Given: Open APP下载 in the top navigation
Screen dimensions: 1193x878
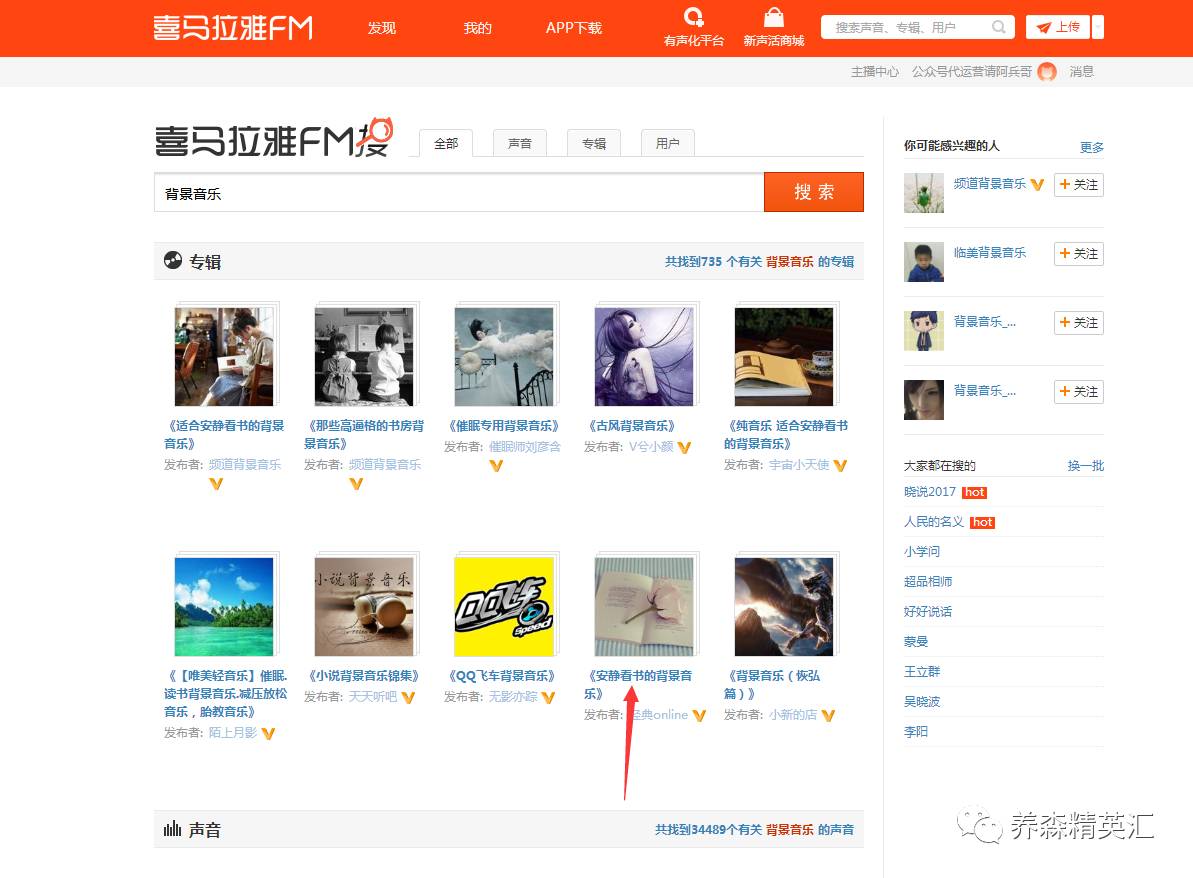Looking at the screenshot, I should click(x=574, y=28).
